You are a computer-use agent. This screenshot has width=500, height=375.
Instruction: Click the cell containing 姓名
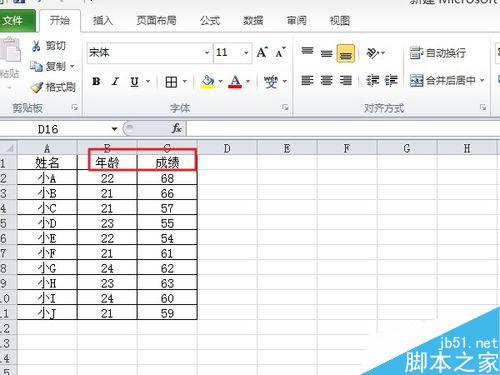coord(47,163)
